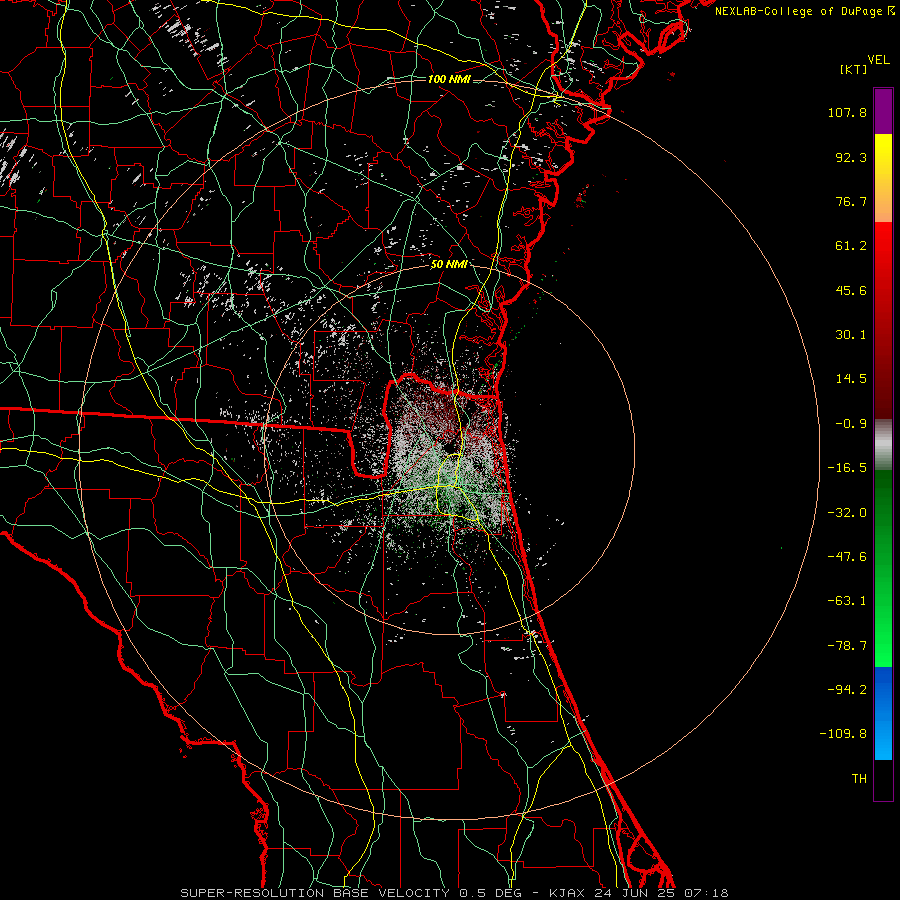
Task: Click the -63.1 value on velocity scale
Action: click(x=847, y=601)
